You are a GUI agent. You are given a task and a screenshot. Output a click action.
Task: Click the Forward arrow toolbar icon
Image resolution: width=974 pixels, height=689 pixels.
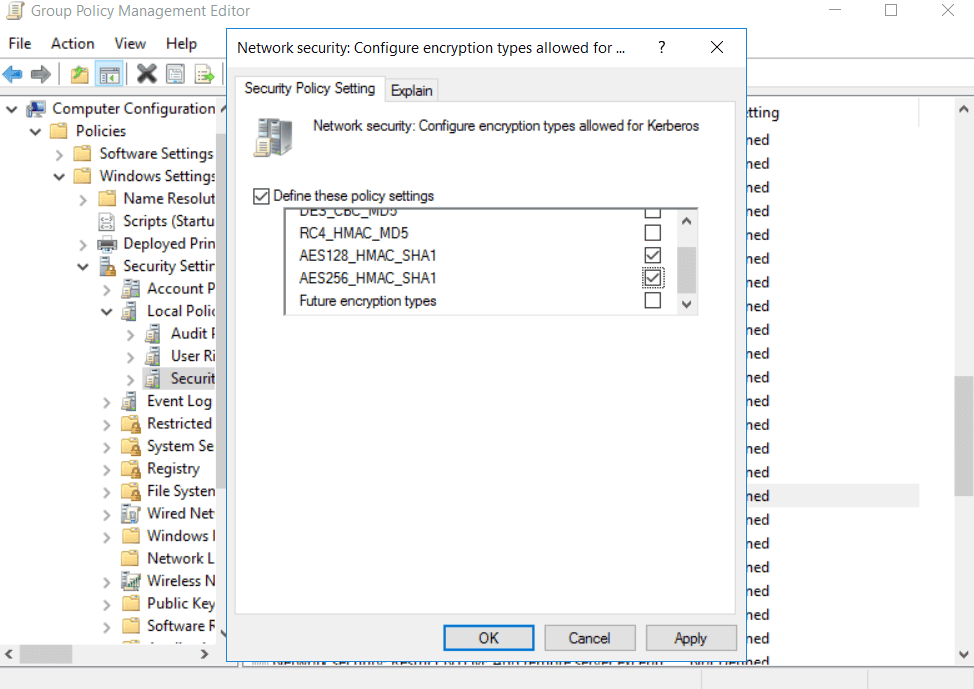[41, 75]
